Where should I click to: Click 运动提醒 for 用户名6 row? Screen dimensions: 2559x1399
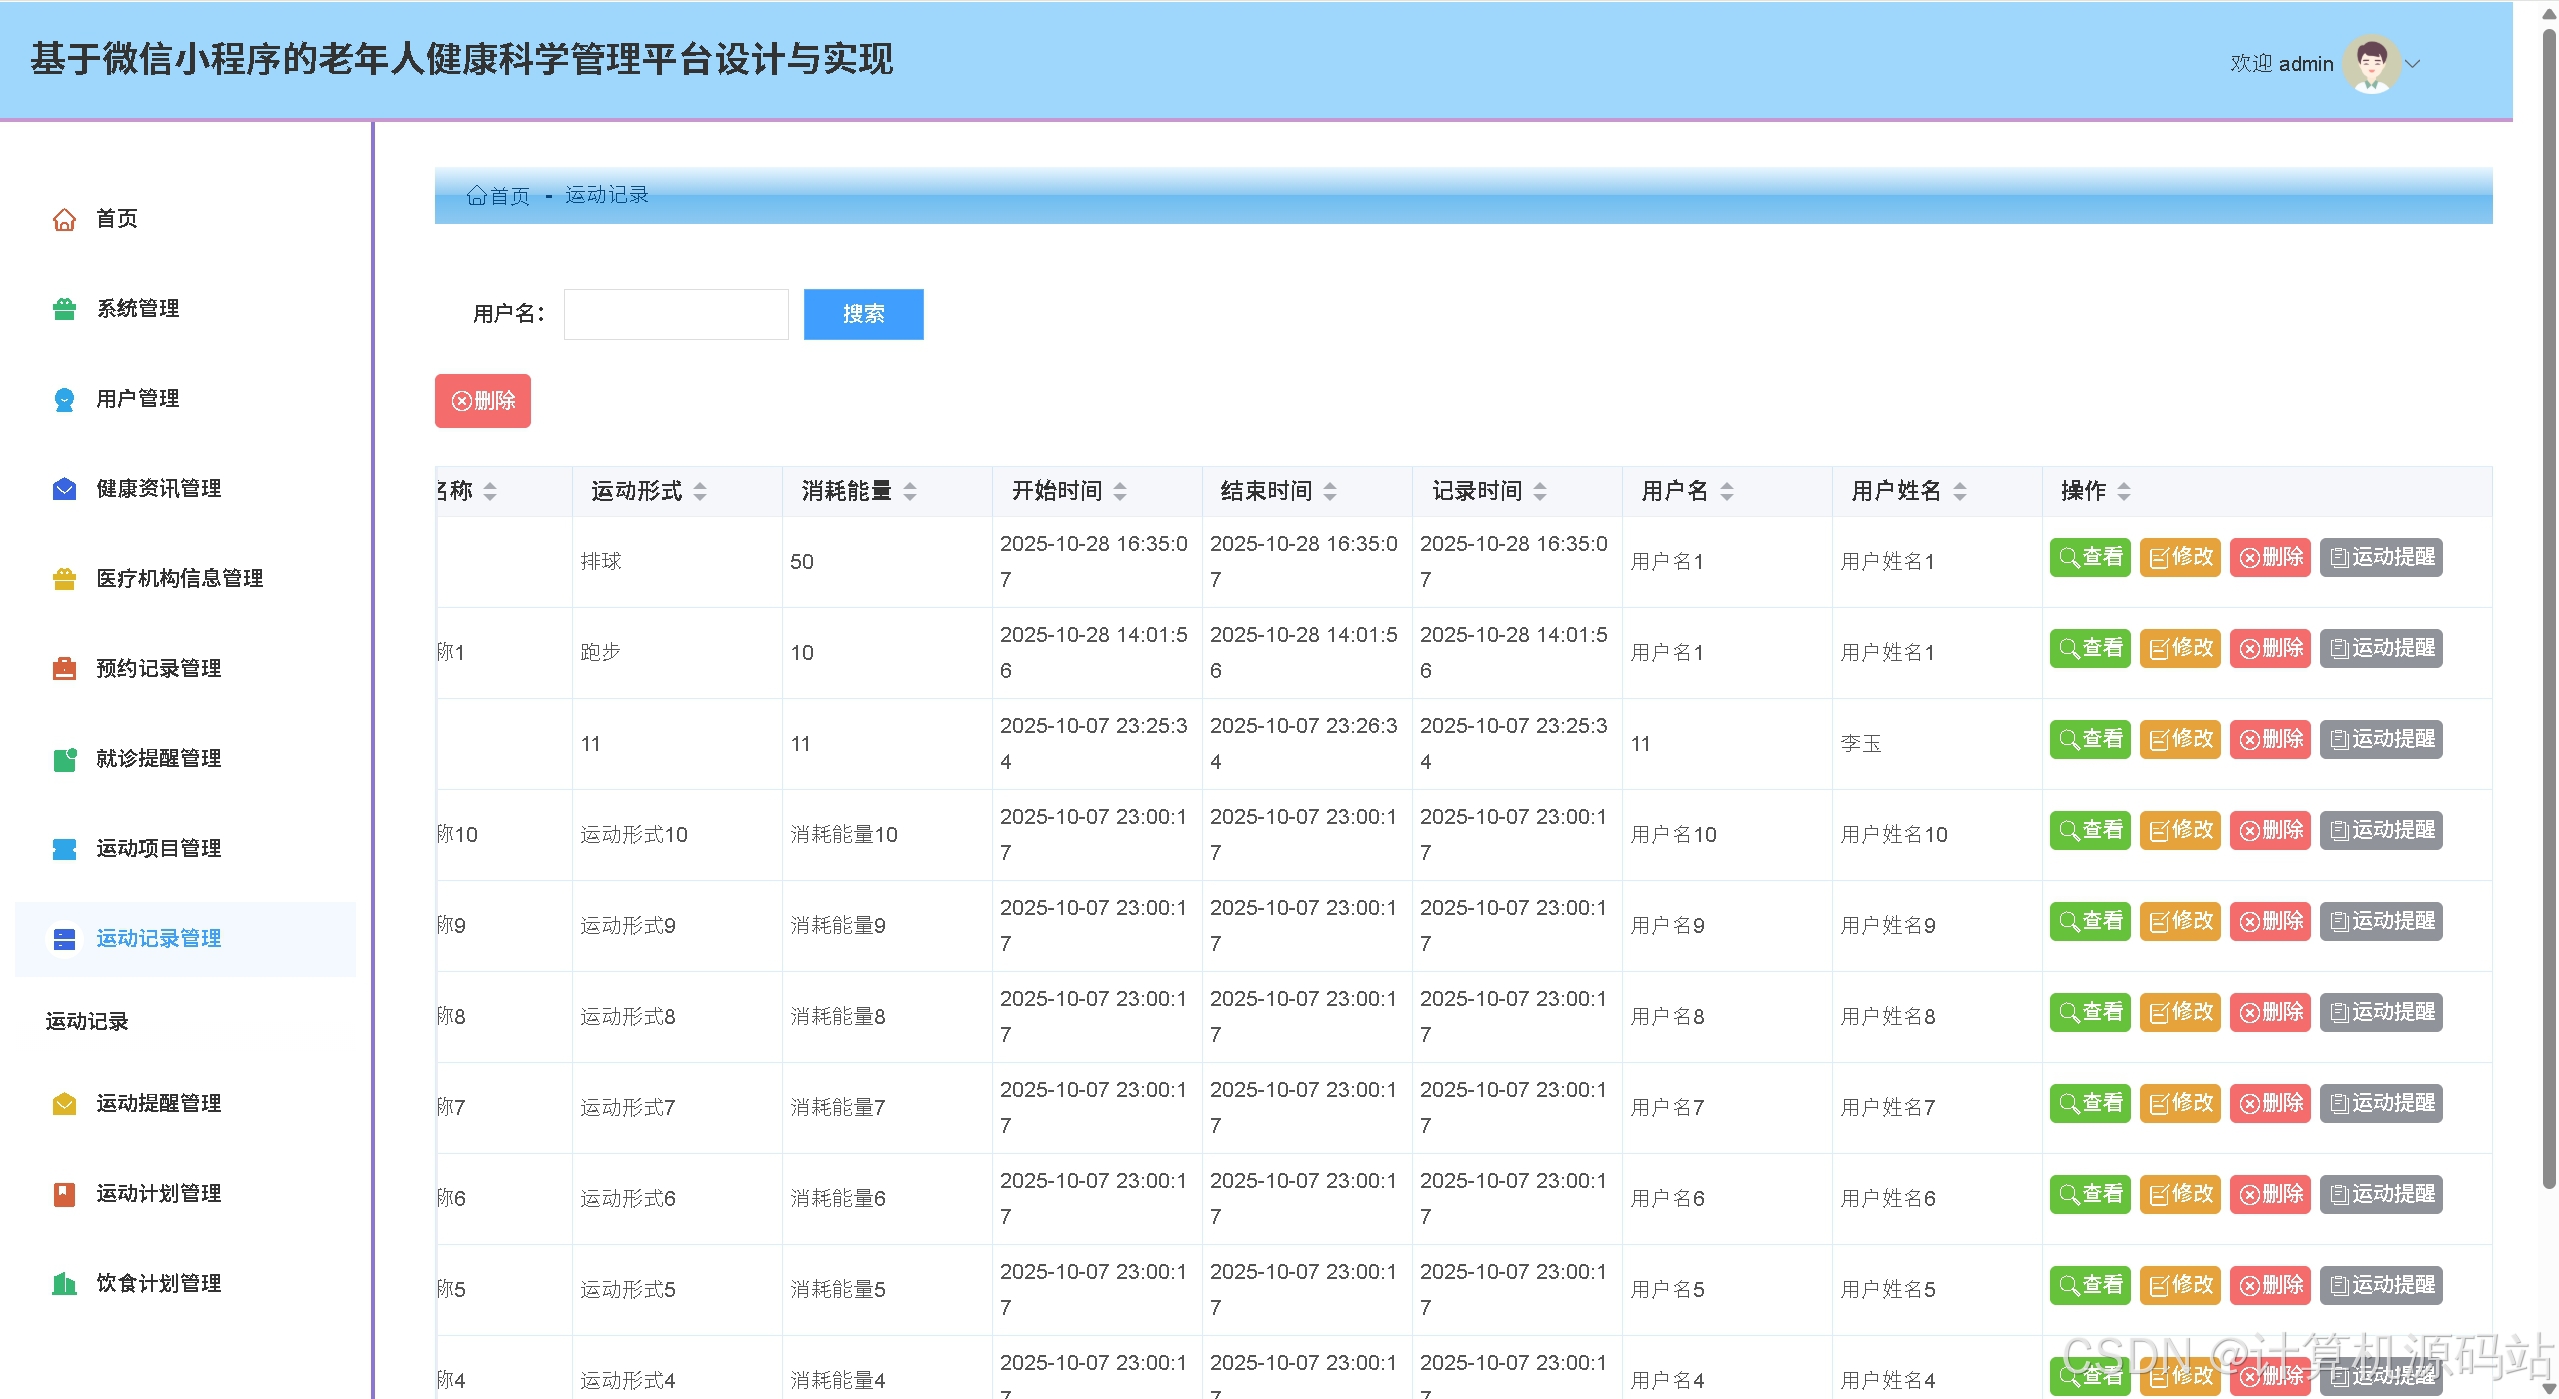coord(2381,1194)
